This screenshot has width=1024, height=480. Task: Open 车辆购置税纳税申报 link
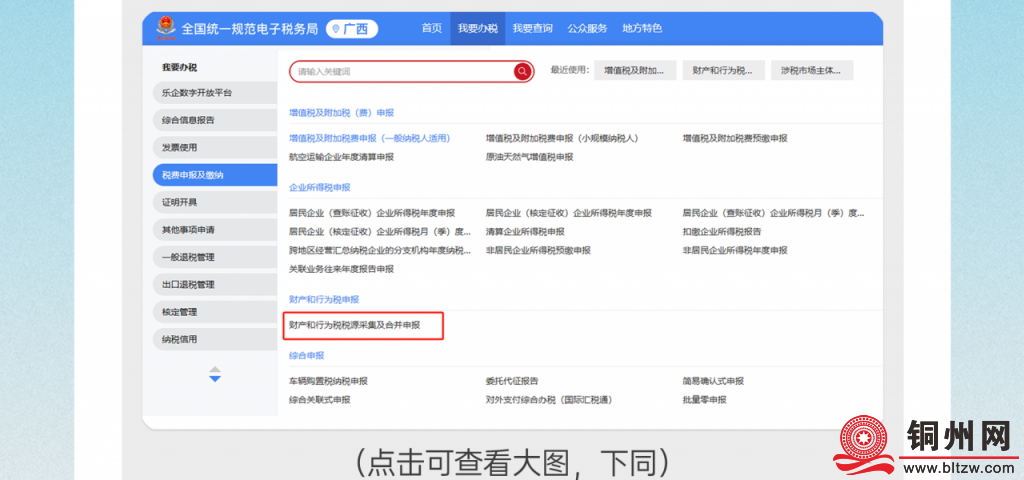click(x=328, y=381)
